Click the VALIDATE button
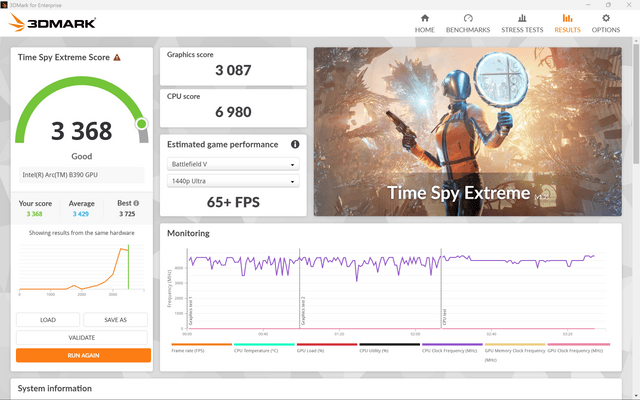Viewport: 640px width, 400px height. coord(82,338)
